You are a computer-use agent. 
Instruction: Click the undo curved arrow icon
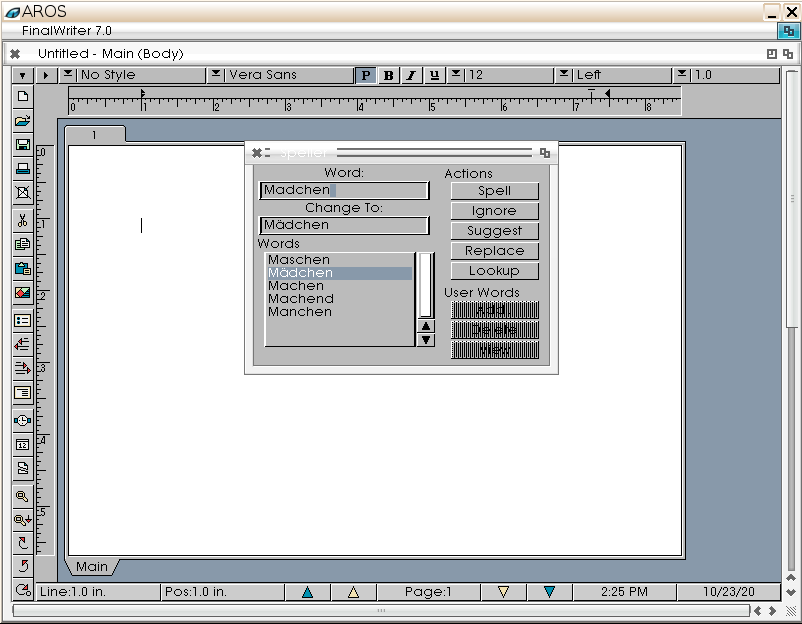(23, 566)
